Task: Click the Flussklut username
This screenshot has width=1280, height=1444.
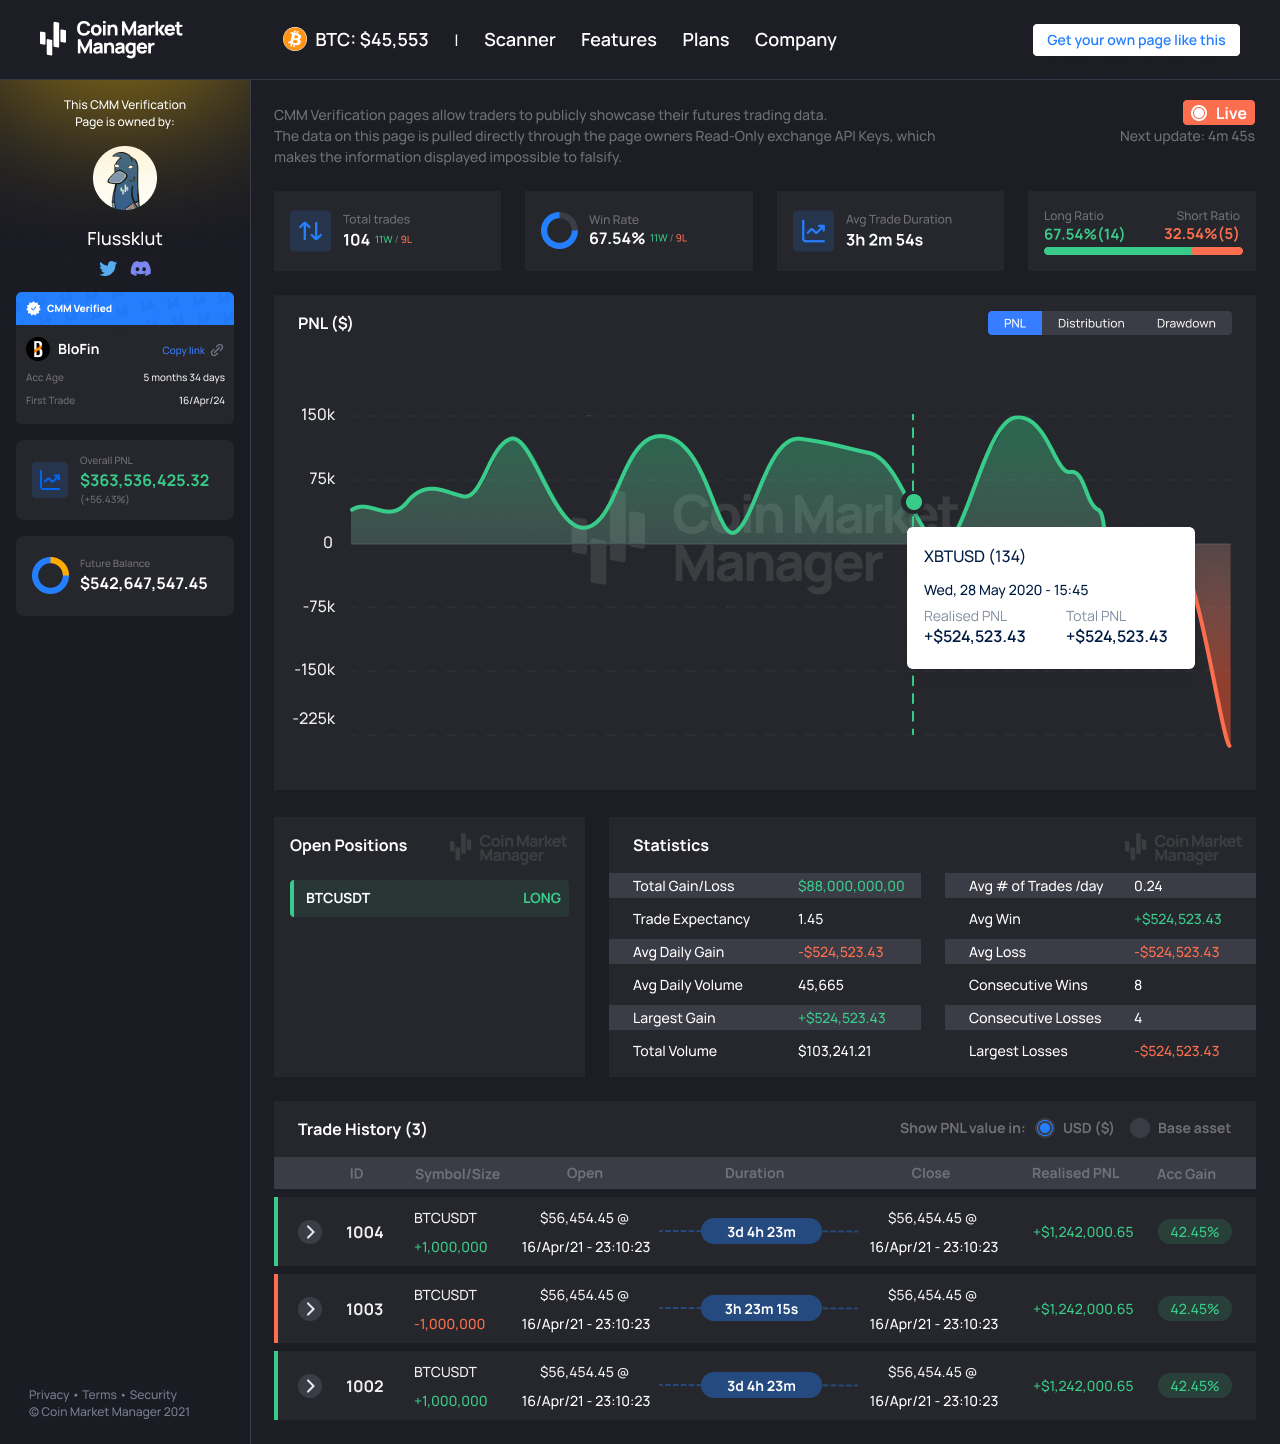Action: pyautogui.click(x=124, y=239)
